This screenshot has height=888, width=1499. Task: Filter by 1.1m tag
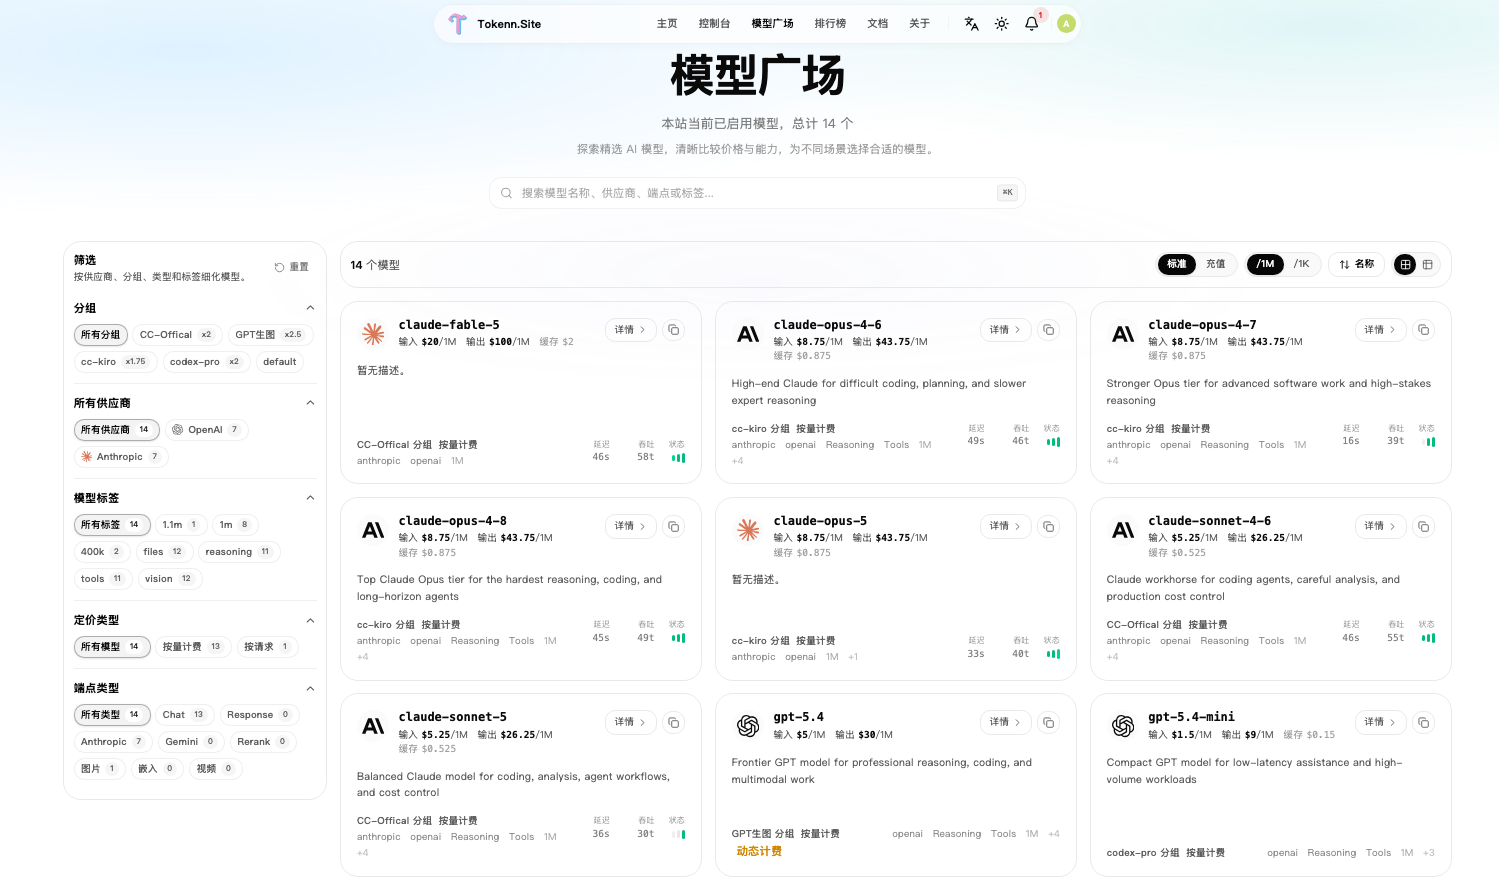click(181, 525)
